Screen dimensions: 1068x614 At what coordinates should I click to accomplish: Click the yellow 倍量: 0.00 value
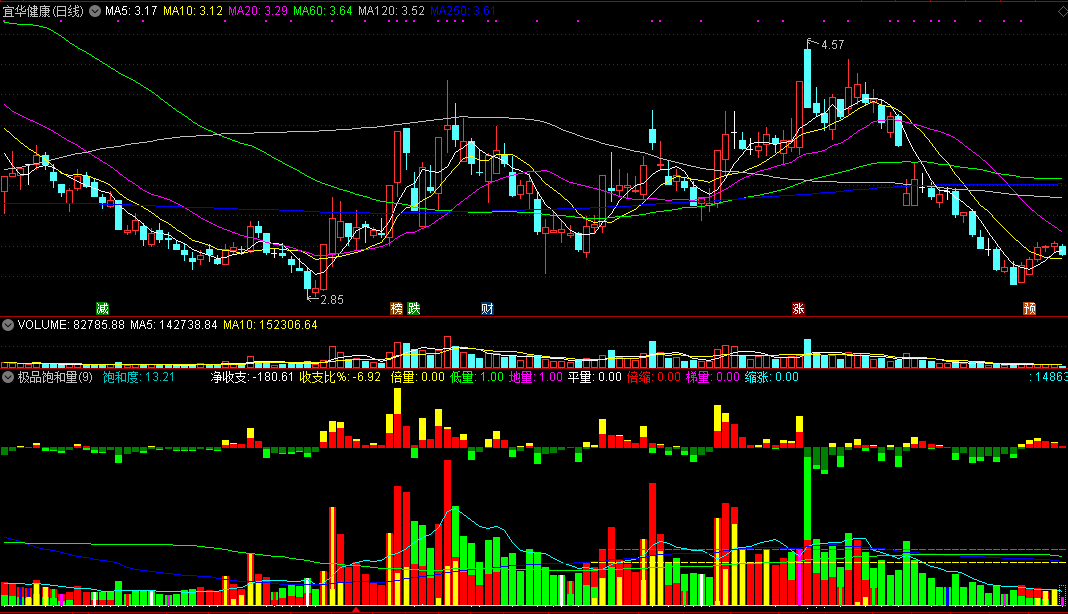pyautogui.click(x=418, y=377)
